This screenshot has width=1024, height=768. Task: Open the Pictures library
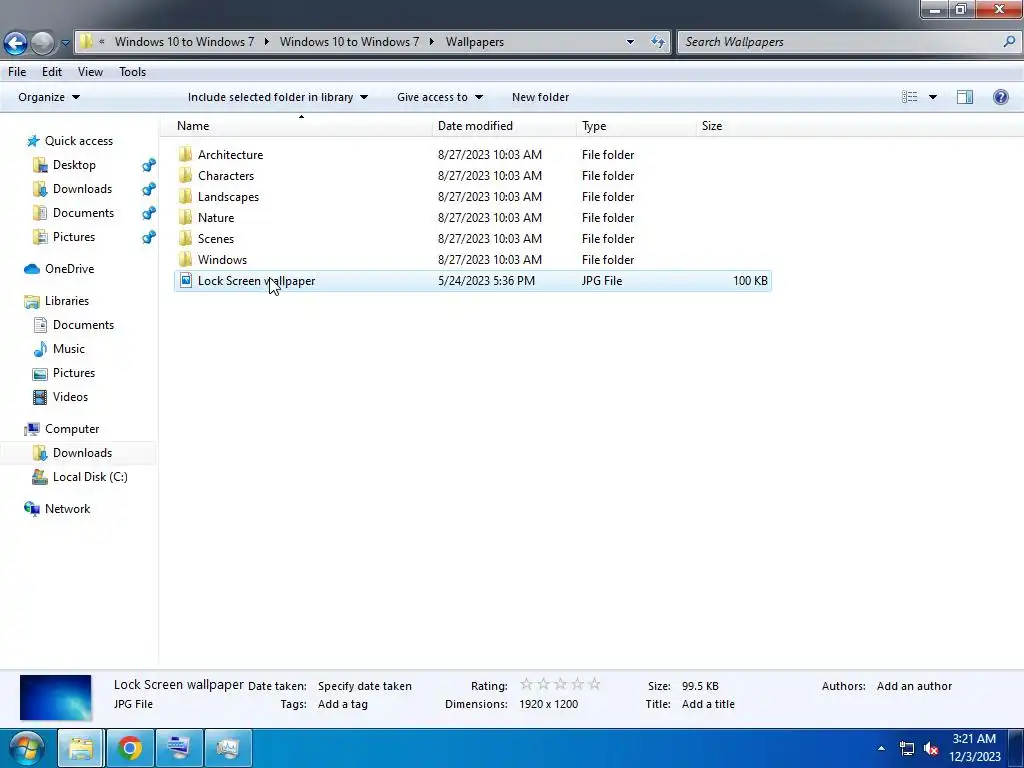65,373
